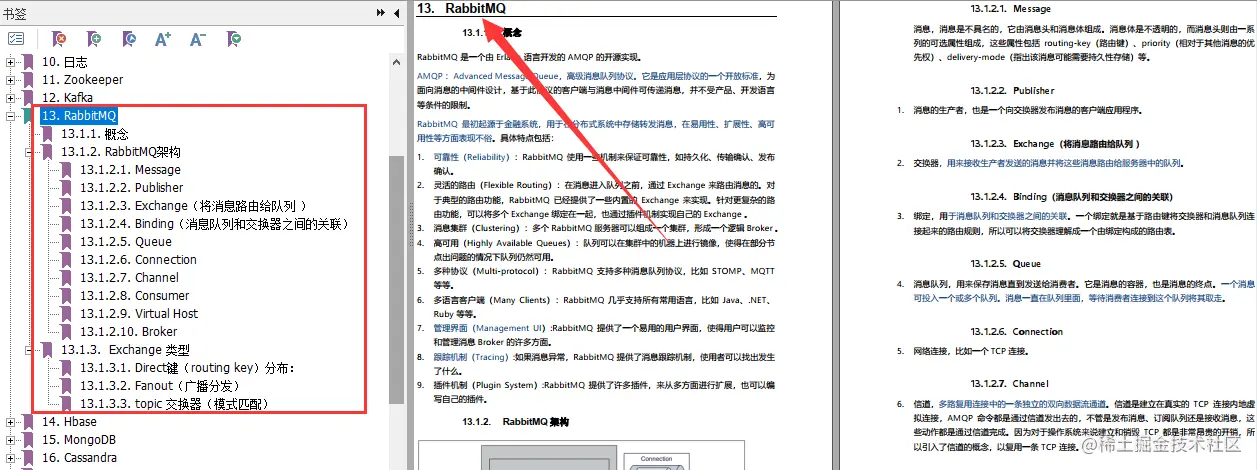Select the 14. Hbase bookmark label
The image size is (1257, 470).
point(69,422)
